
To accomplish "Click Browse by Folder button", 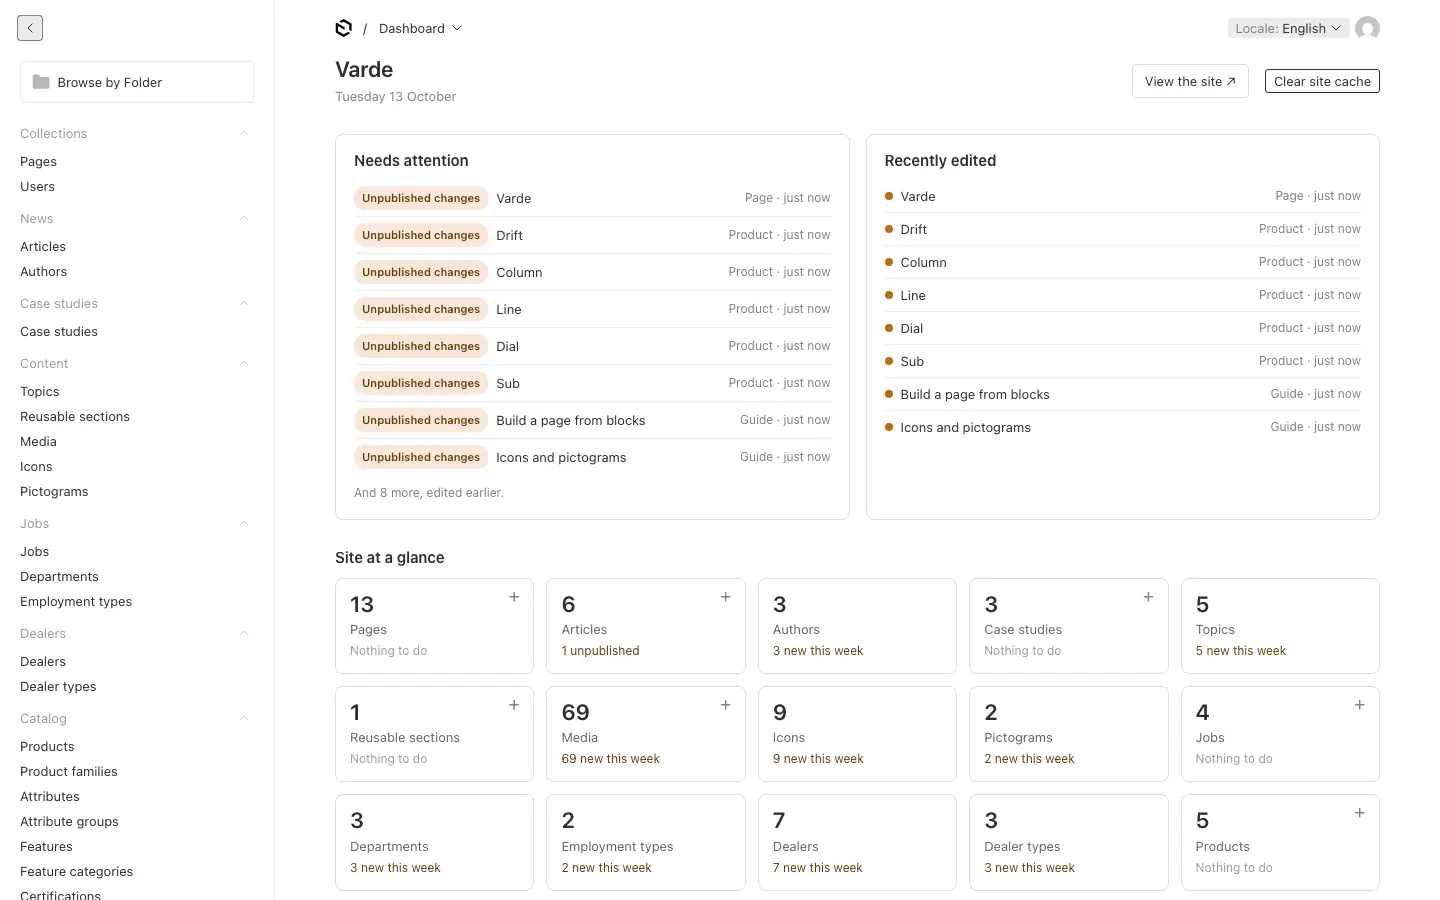I will click(x=137, y=82).
